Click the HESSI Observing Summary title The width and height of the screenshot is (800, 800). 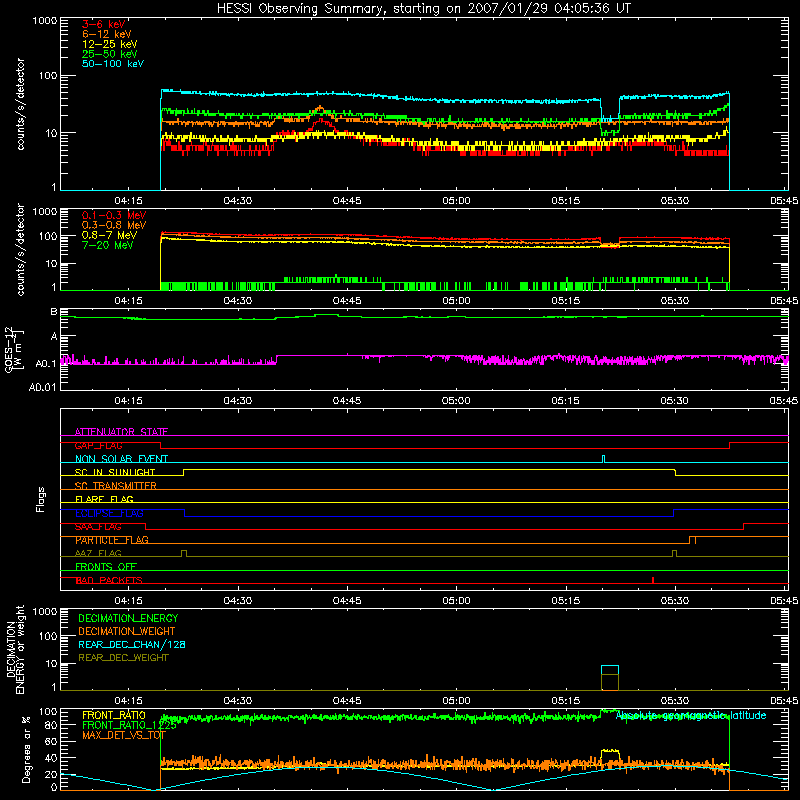pos(424,9)
